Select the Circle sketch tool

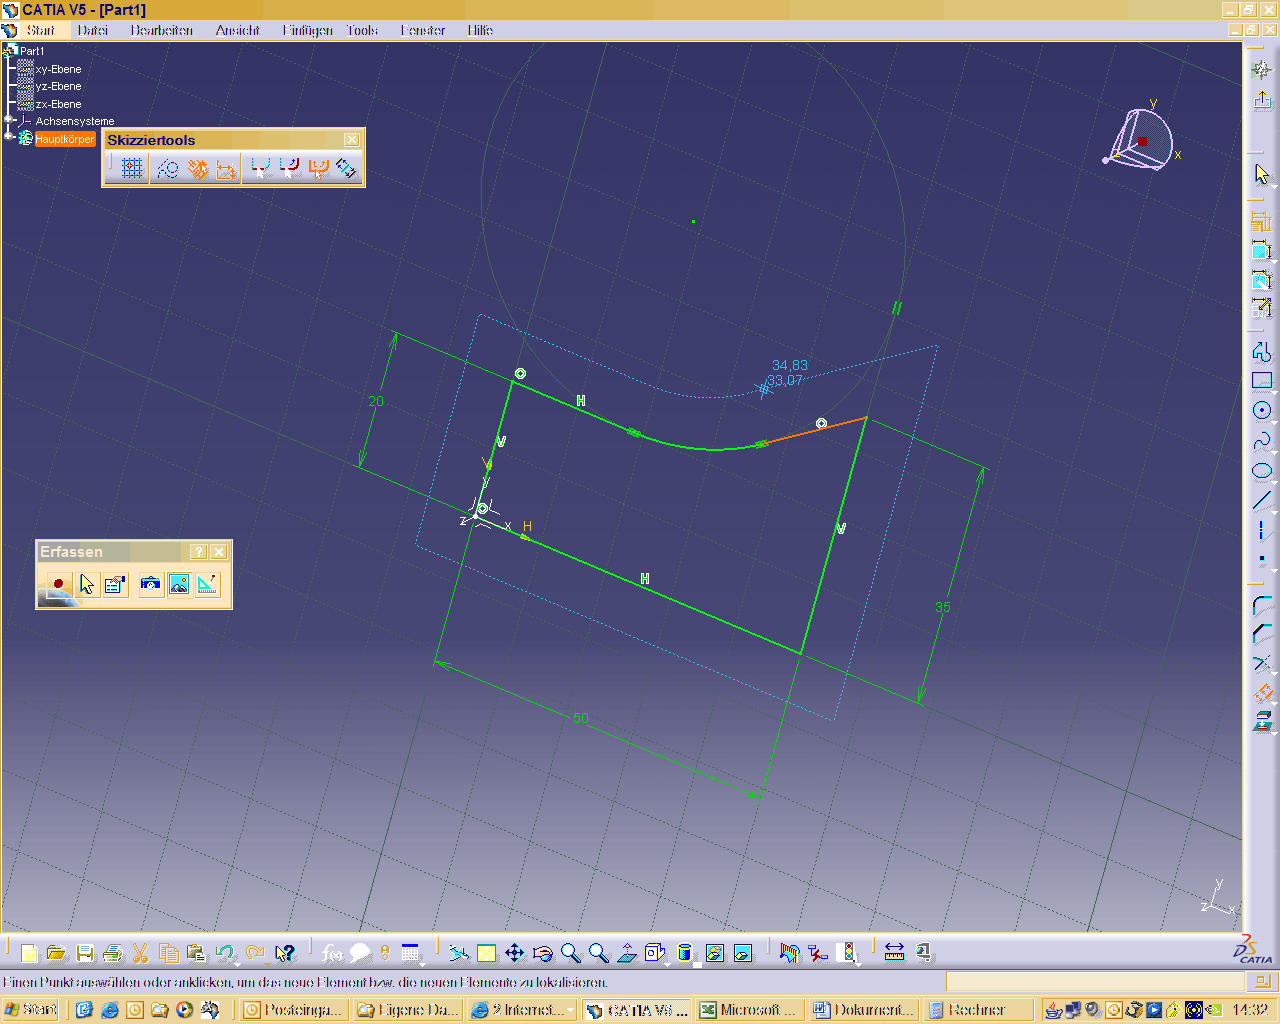click(x=1262, y=410)
